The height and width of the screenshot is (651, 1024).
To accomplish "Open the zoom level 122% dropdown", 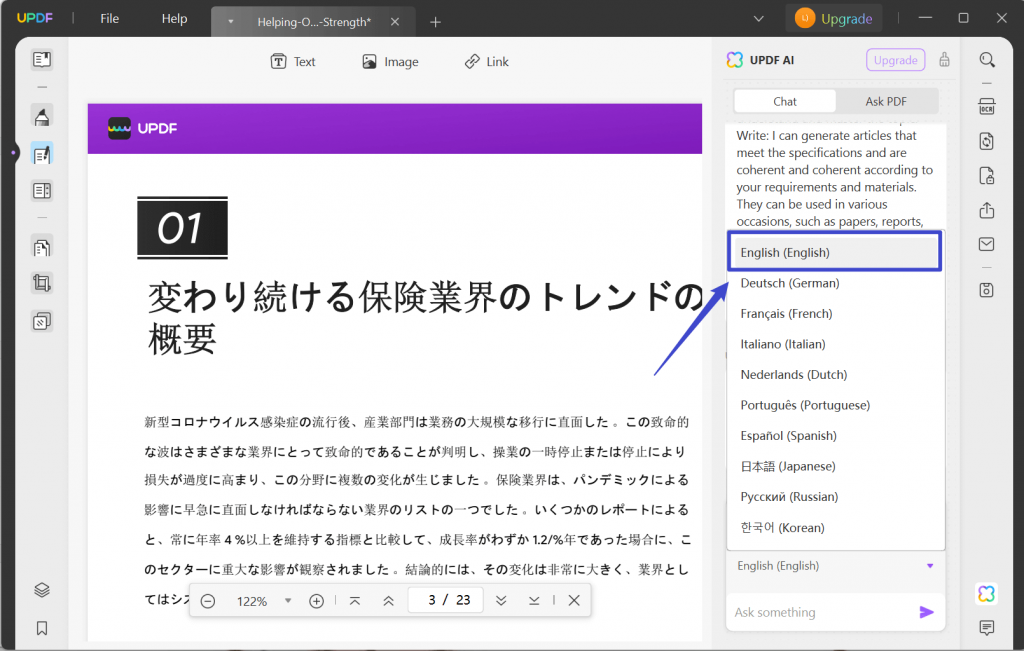I will click(x=288, y=601).
